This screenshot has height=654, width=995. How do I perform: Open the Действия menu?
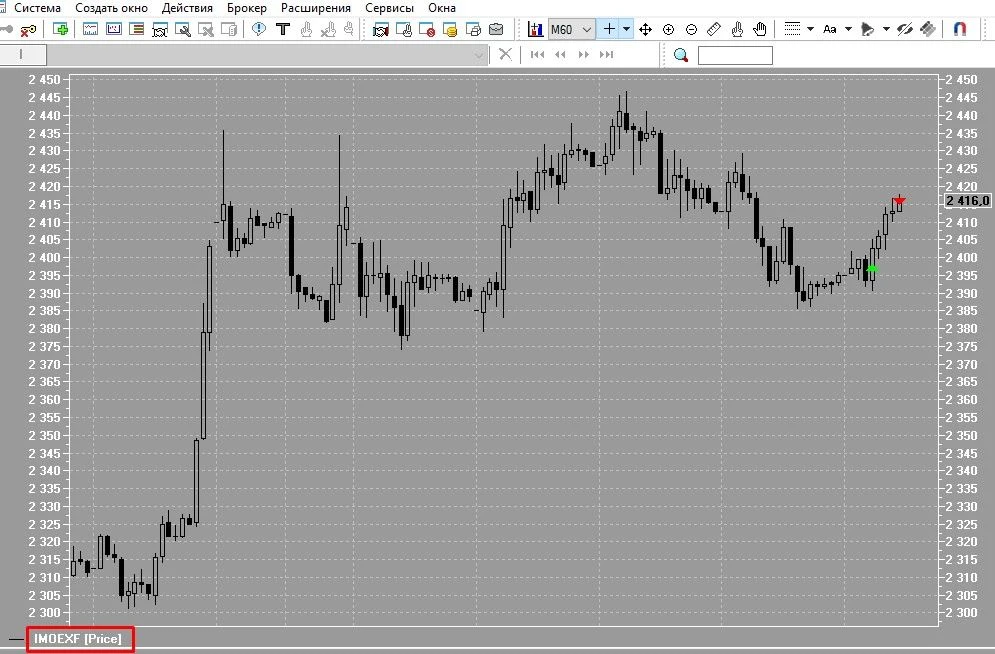187,8
